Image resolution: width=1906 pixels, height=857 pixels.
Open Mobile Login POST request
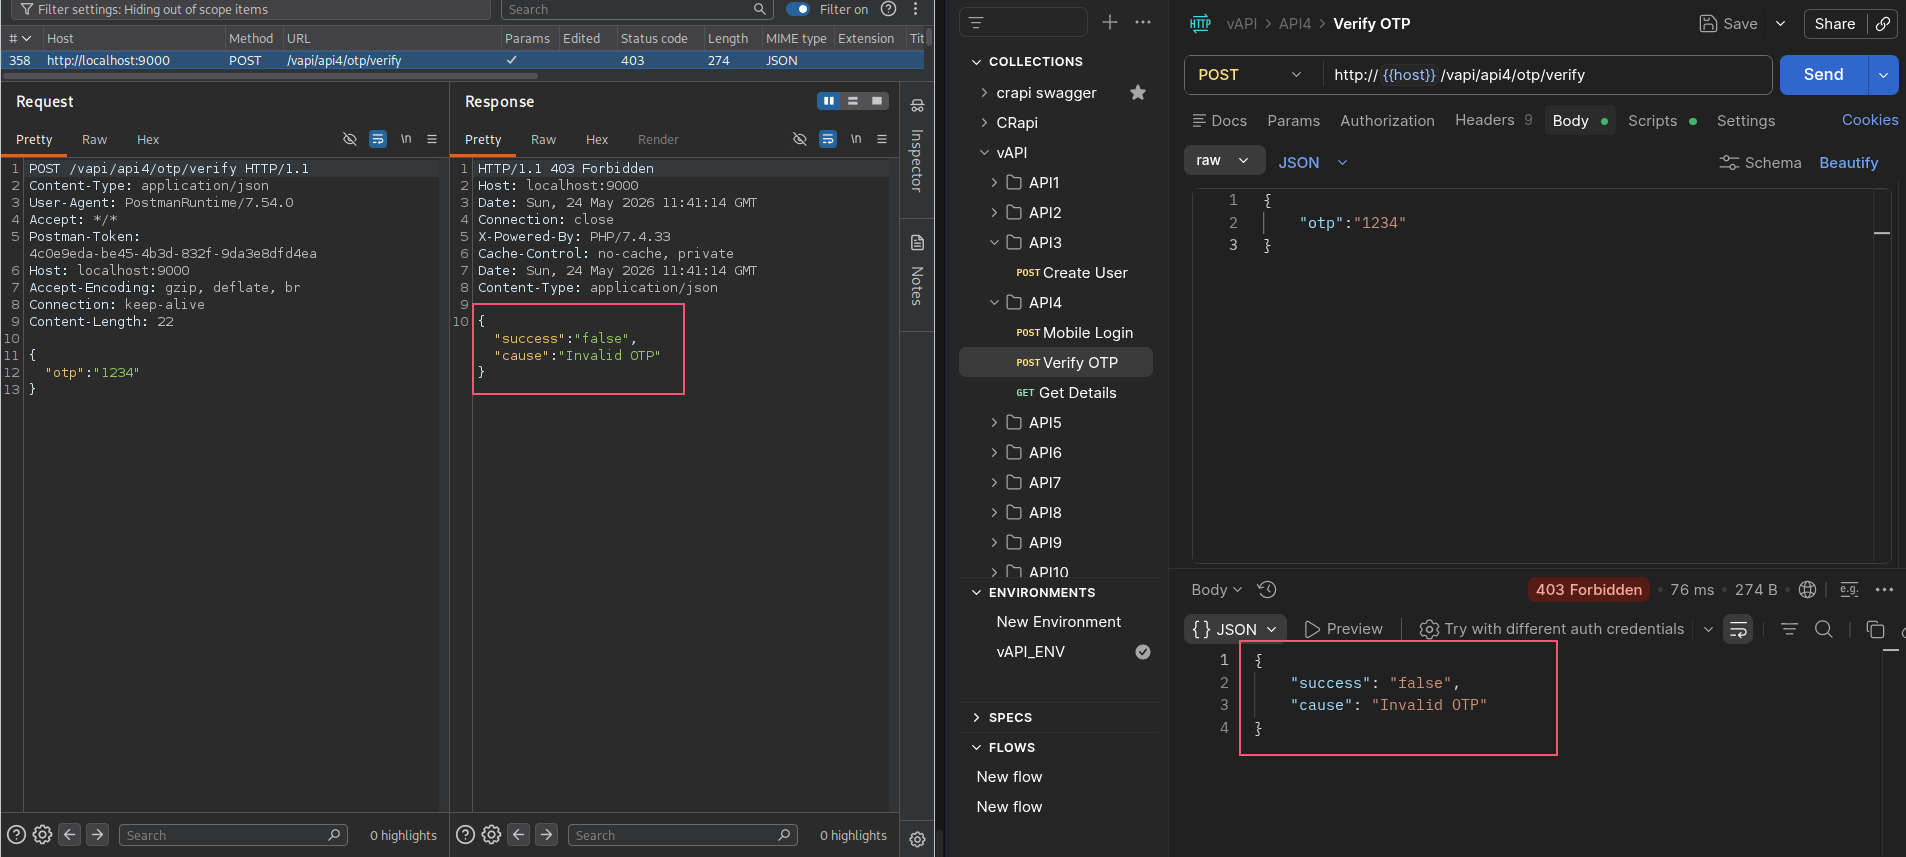(1075, 333)
